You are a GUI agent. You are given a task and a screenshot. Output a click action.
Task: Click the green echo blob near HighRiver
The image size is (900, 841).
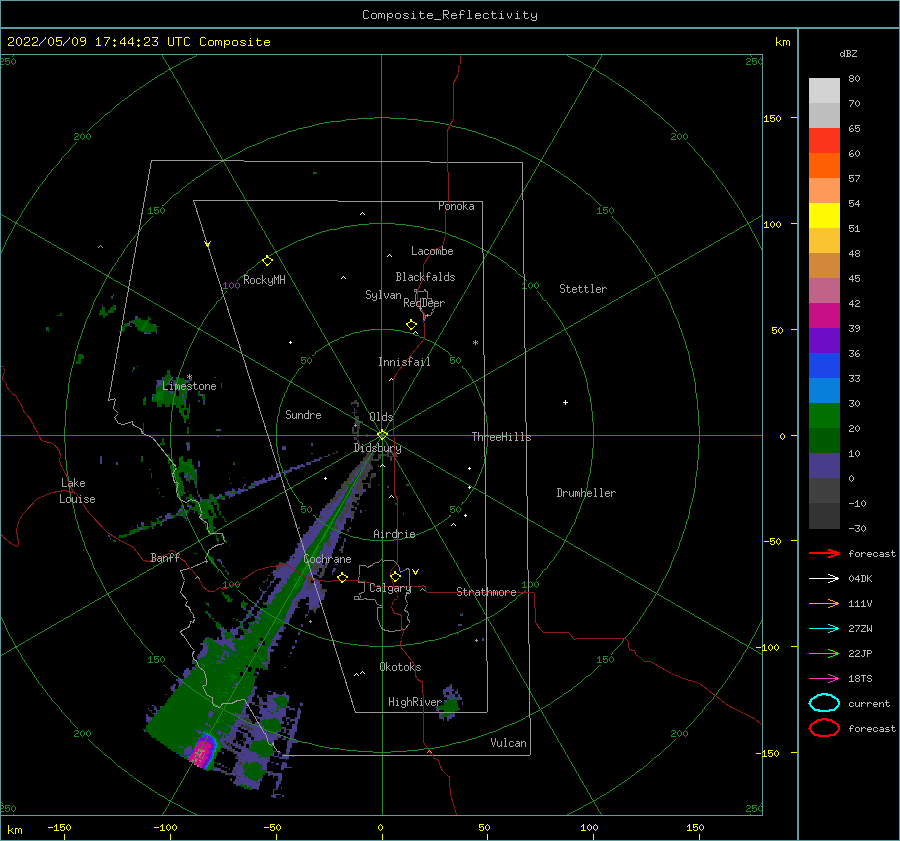coord(449,704)
